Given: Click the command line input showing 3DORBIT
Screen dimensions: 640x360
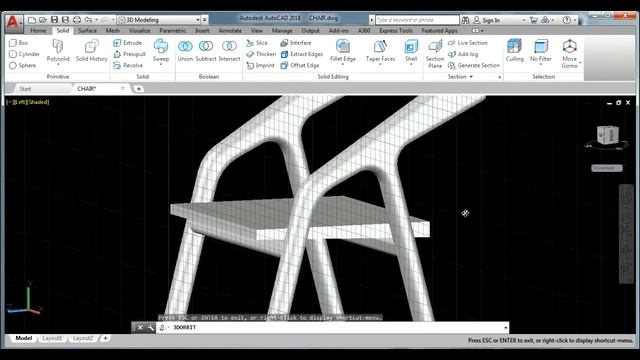Looking at the screenshot, I should click(x=333, y=327).
